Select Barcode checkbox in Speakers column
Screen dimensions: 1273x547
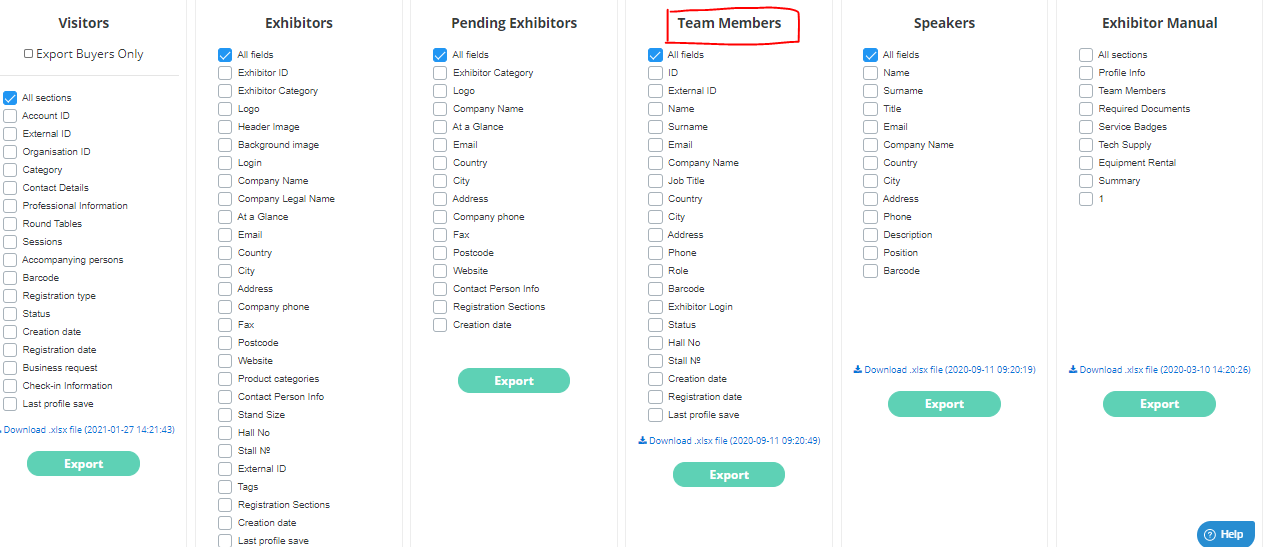coord(870,271)
